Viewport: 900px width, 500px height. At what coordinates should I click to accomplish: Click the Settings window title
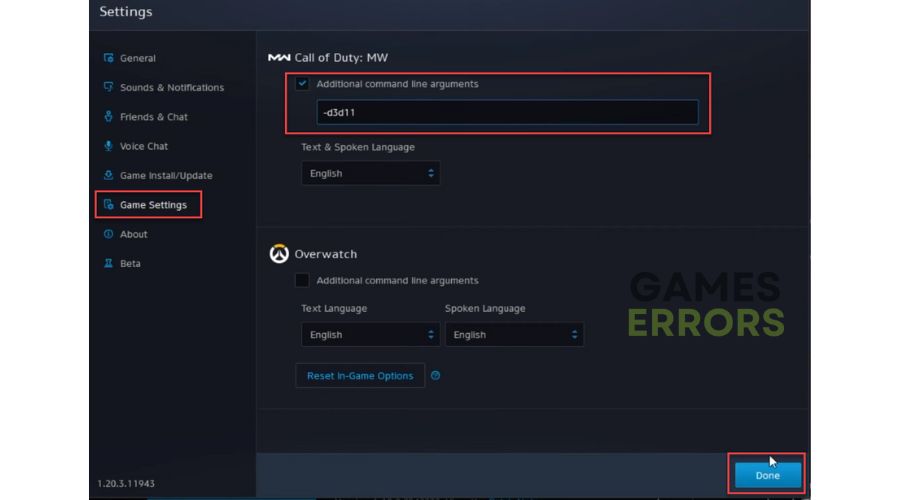(126, 11)
